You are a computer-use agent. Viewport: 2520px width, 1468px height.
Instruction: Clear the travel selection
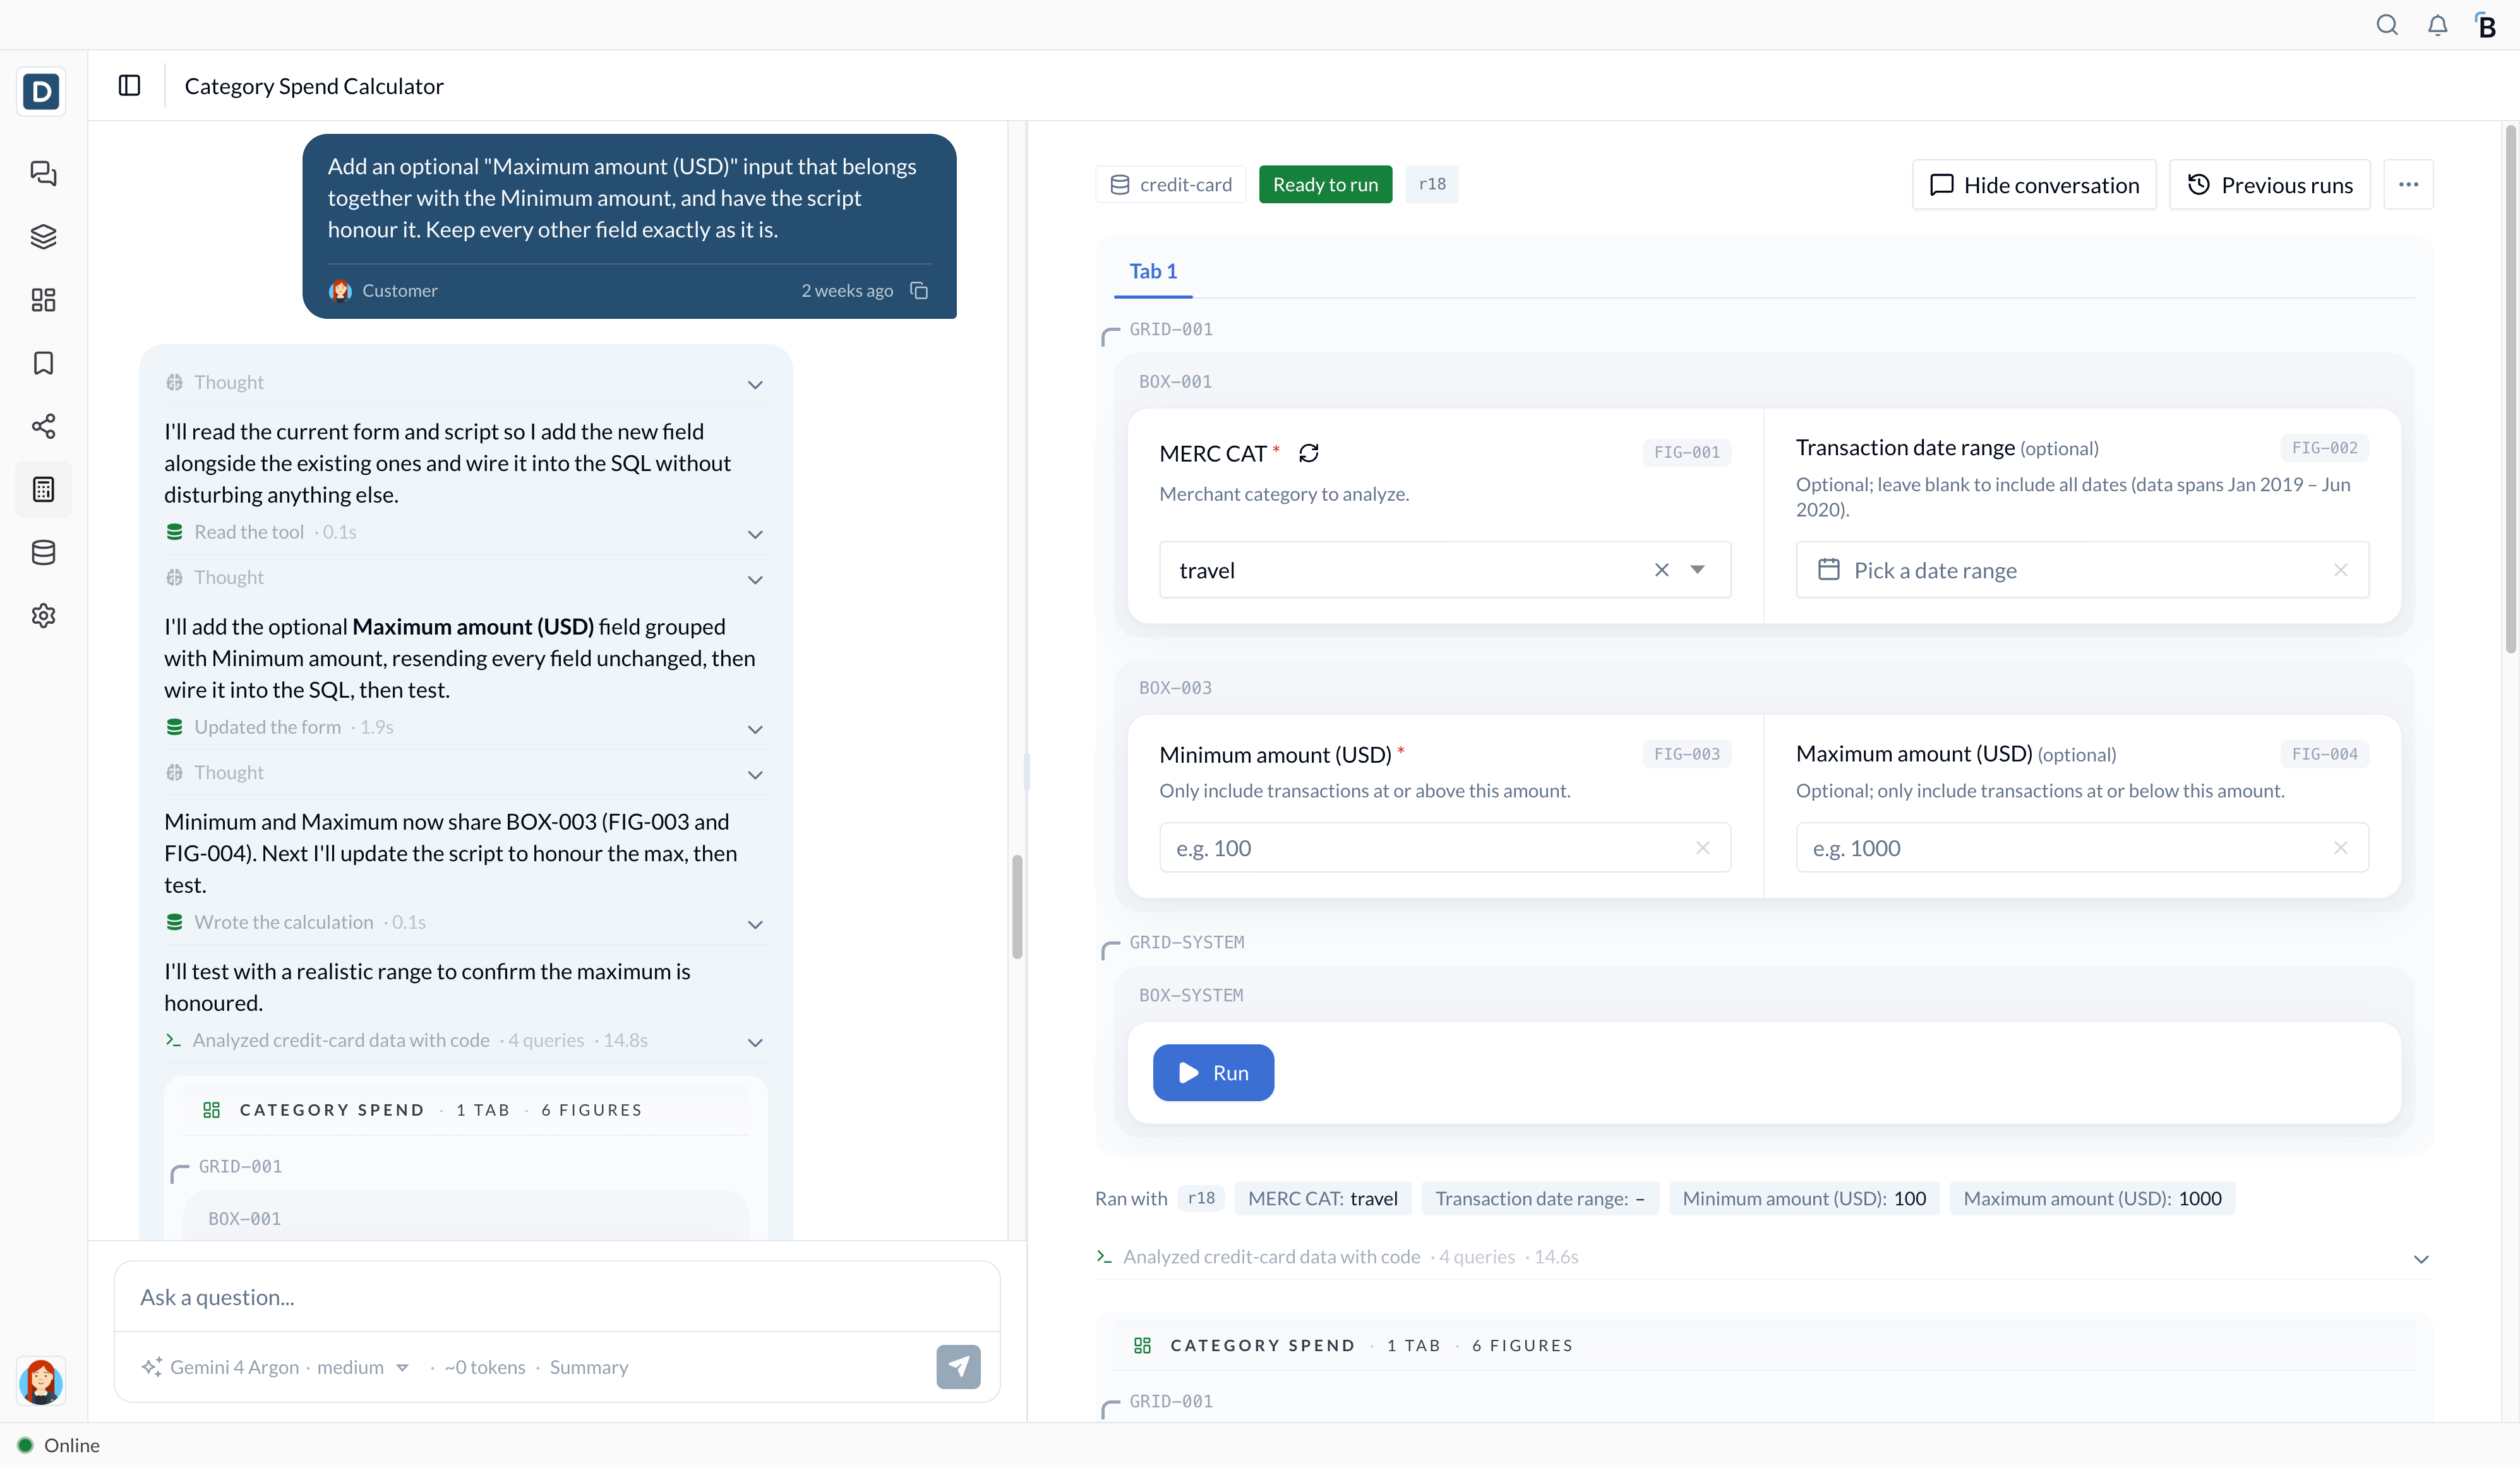point(1661,569)
